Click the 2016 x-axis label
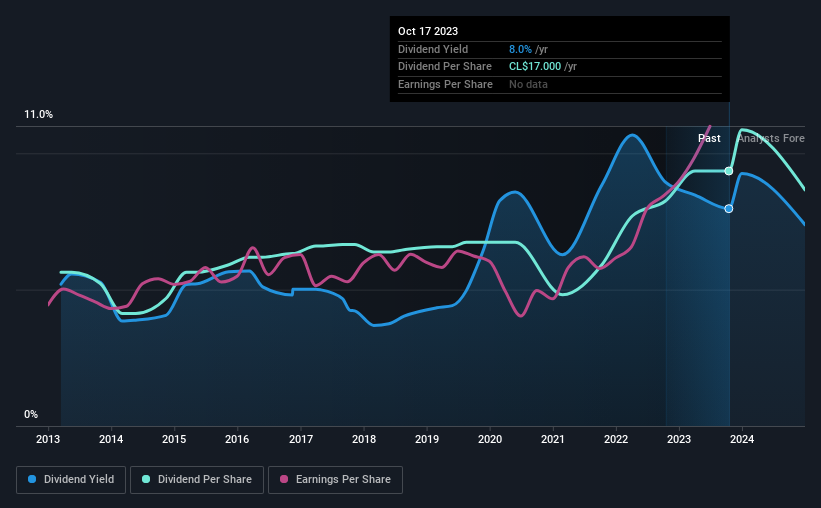821x508 pixels. point(237,439)
